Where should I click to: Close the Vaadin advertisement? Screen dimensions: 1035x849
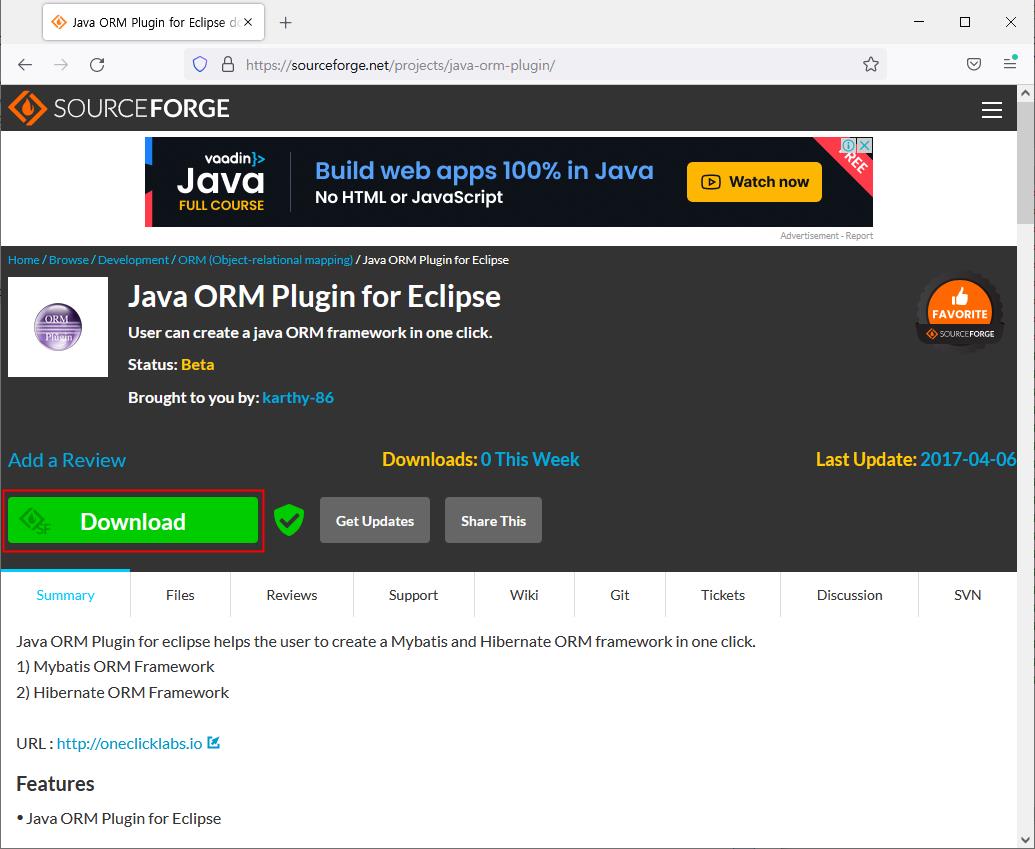tap(865, 145)
